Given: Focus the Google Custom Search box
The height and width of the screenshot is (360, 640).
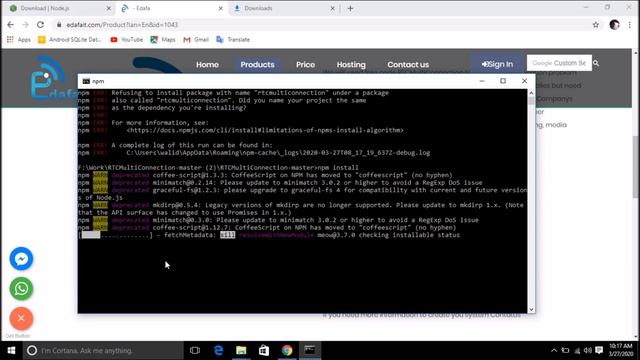Looking at the screenshot, I should coord(559,63).
